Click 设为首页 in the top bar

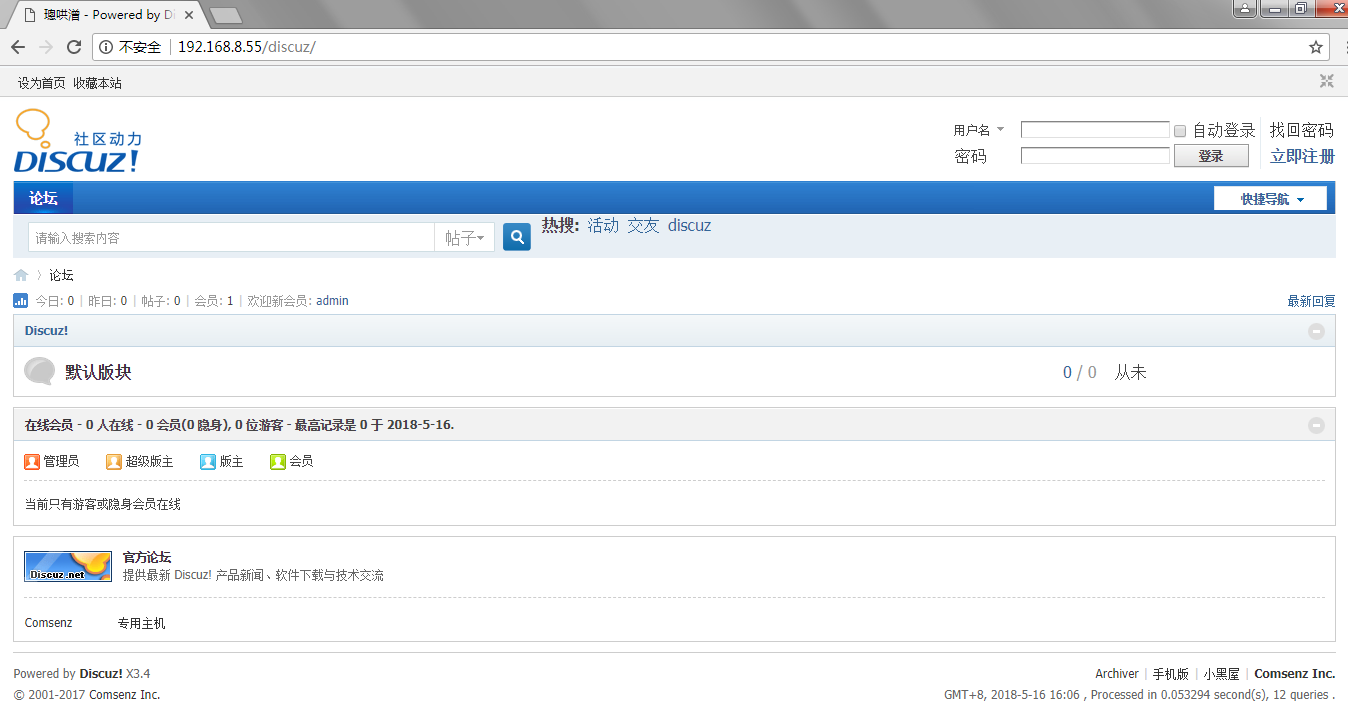(41, 83)
